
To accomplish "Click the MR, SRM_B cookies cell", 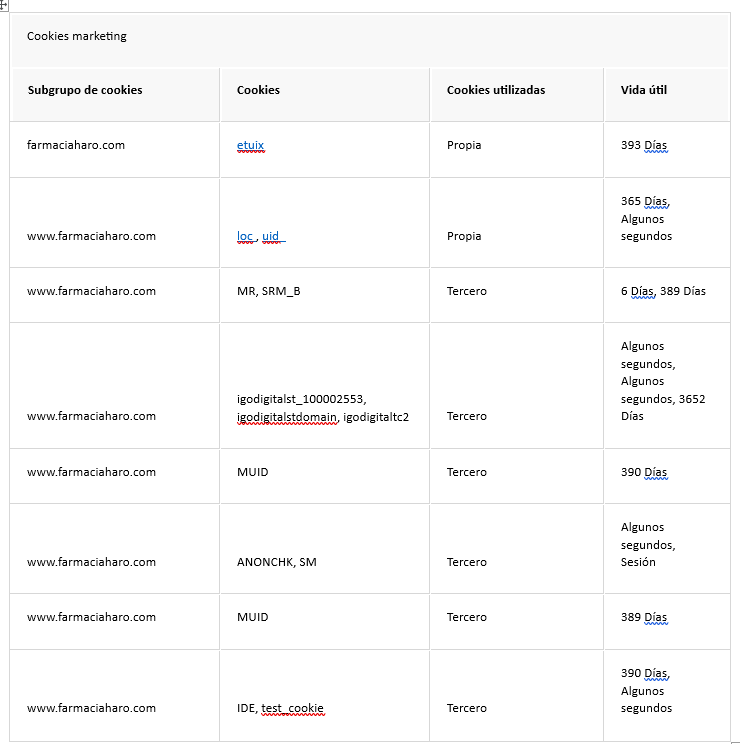I will point(325,295).
